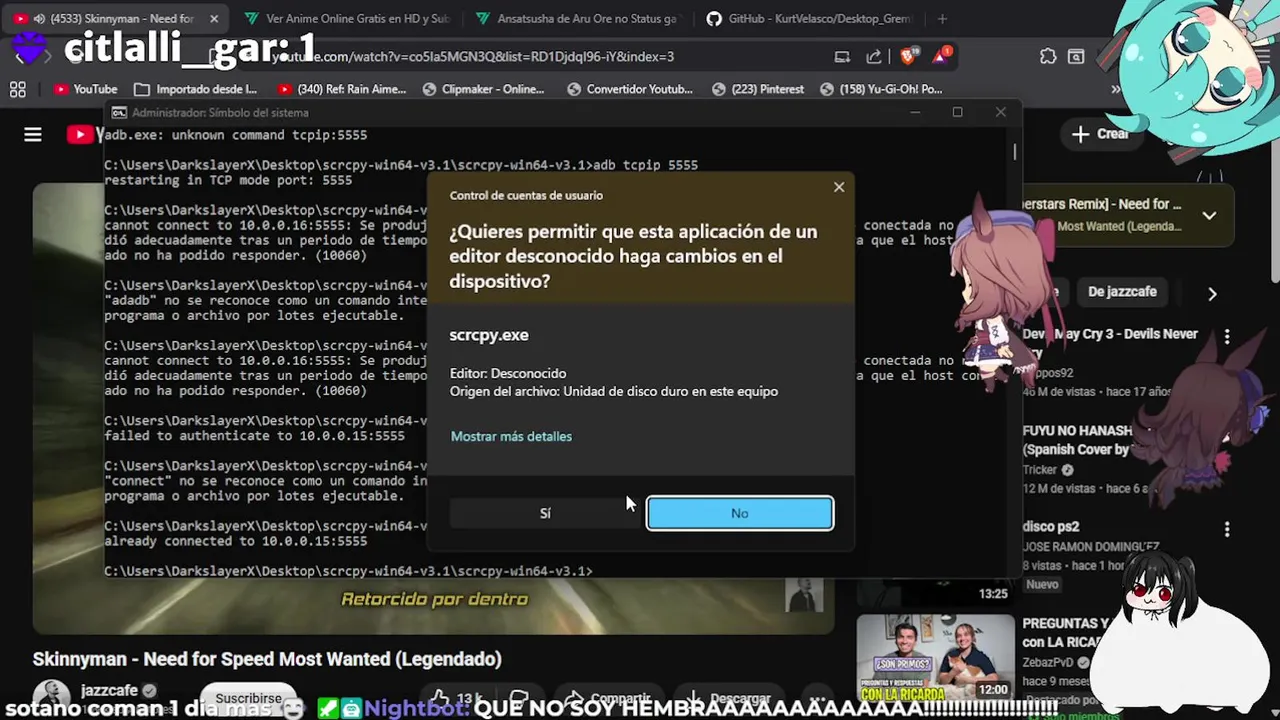Click the Skinnyman - Need for Speed video title
1280x720 pixels.
(x=267, y=659)
